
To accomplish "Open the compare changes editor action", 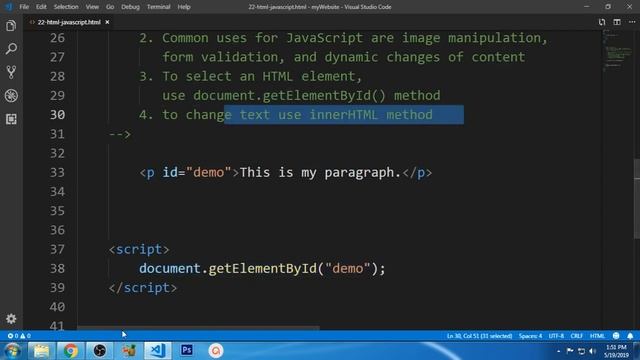I will tap(602, 22).
